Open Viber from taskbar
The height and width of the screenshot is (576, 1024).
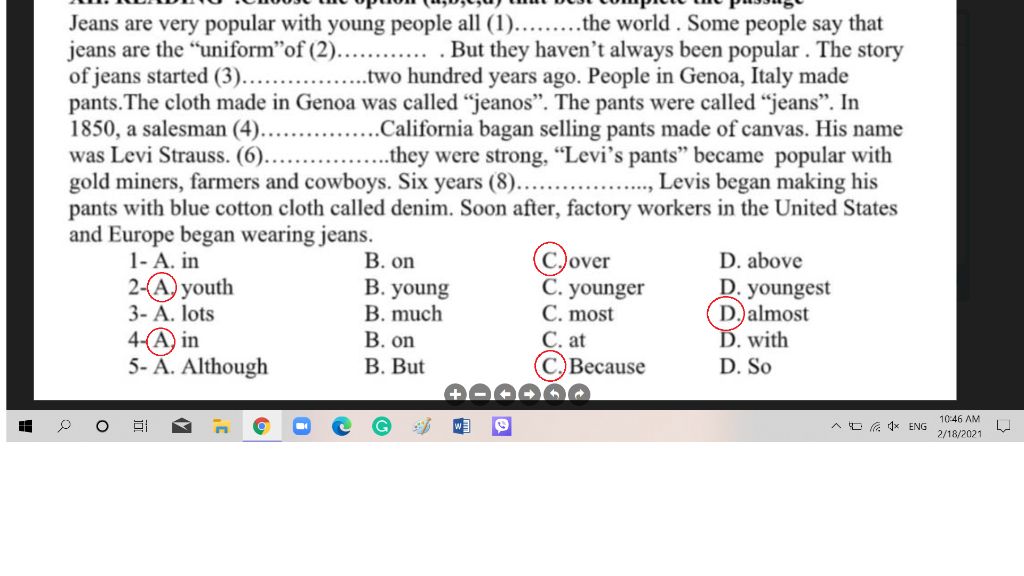[502, 426]
